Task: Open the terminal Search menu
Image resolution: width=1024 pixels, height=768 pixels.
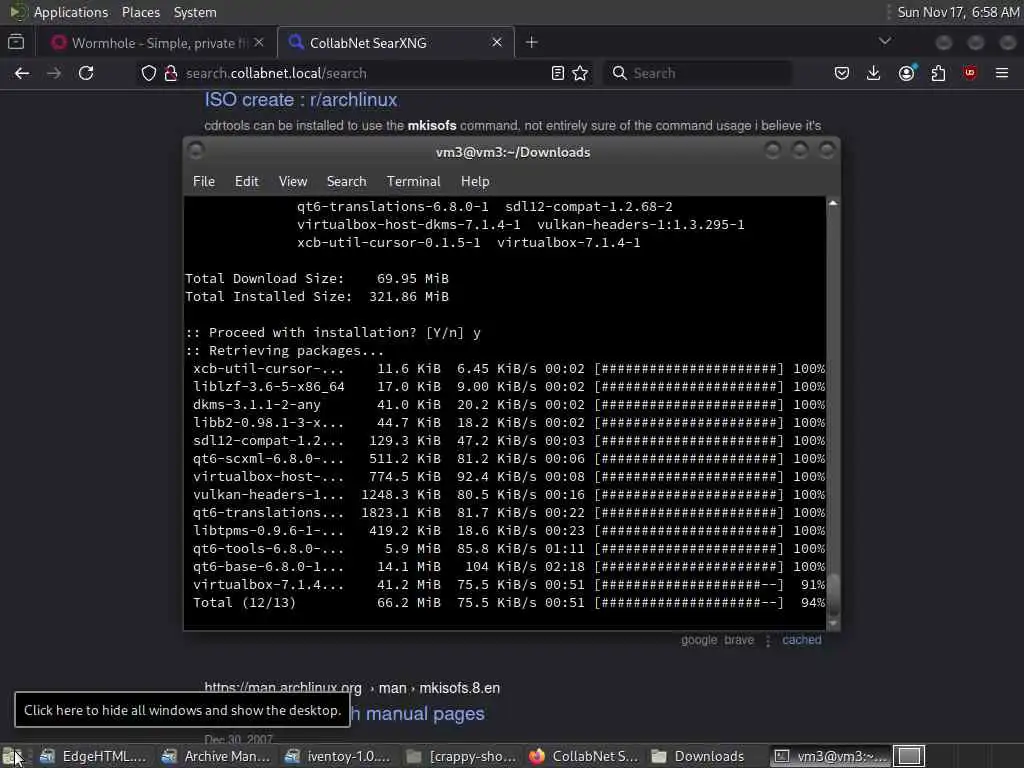Action: tap(346, 182)
